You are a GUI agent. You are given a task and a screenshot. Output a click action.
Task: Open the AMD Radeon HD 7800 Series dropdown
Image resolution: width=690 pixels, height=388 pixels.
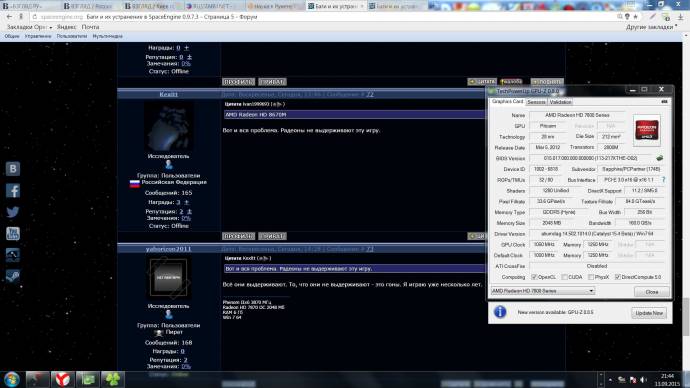(x=543, y=291)
